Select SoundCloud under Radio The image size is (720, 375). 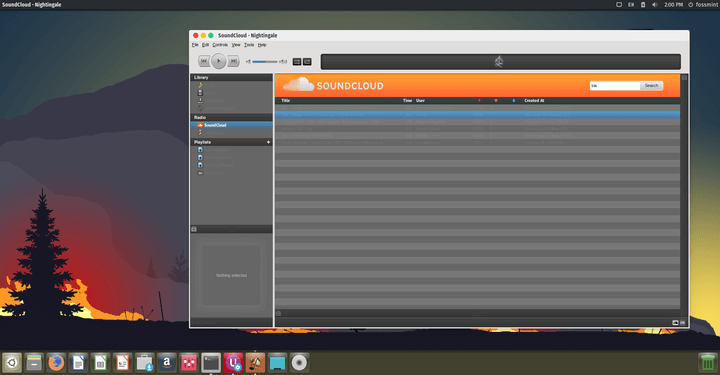pos(231,125)
